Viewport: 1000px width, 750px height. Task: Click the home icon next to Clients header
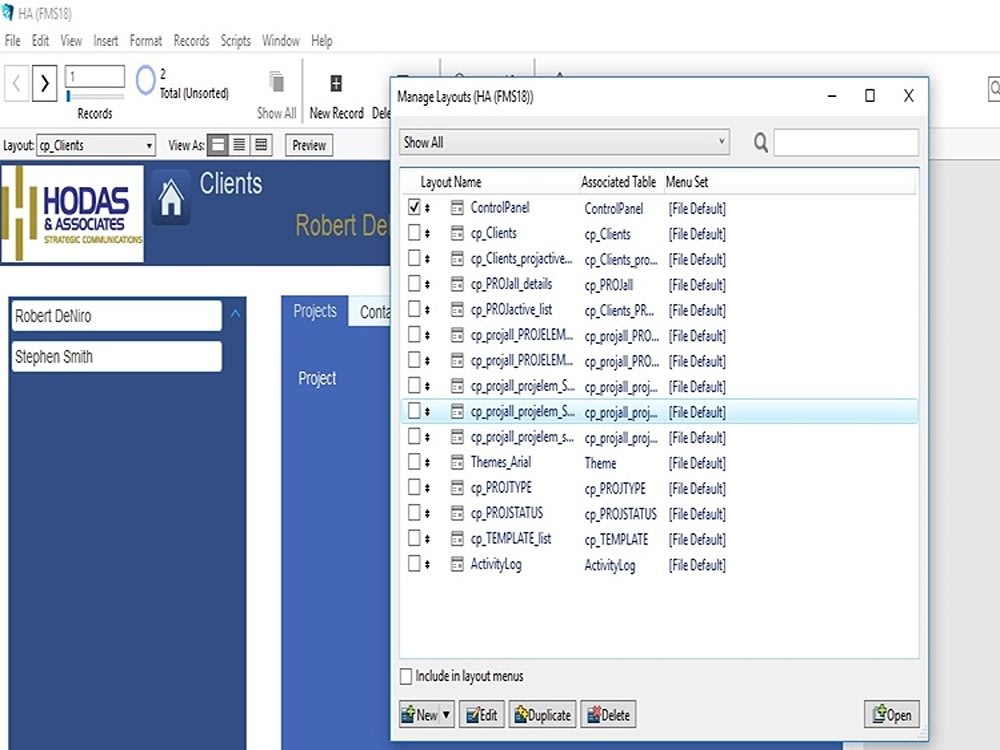pyautogui.click(x=171, y=198)
